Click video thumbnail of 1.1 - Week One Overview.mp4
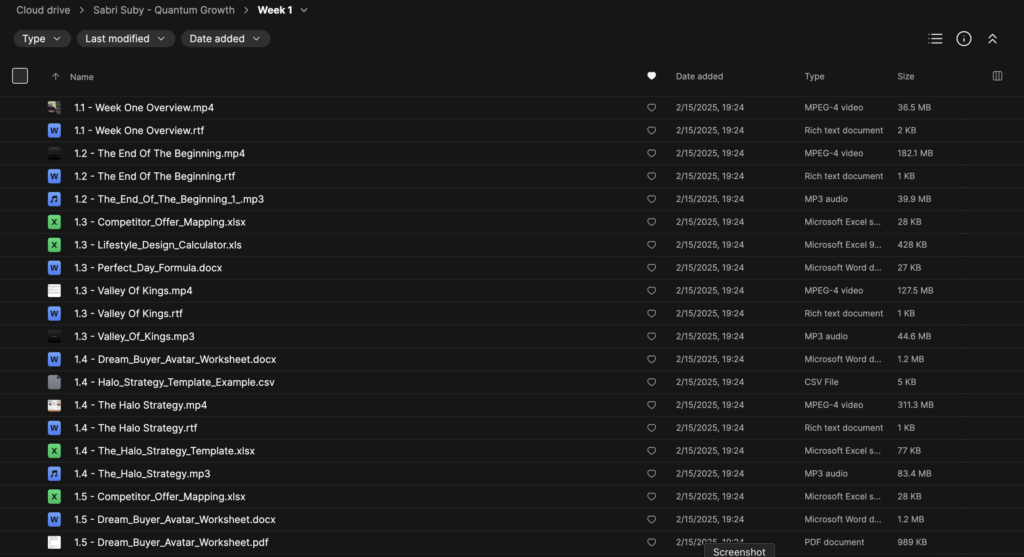This screenshot has height=557, width=1024. coord(54,107)
